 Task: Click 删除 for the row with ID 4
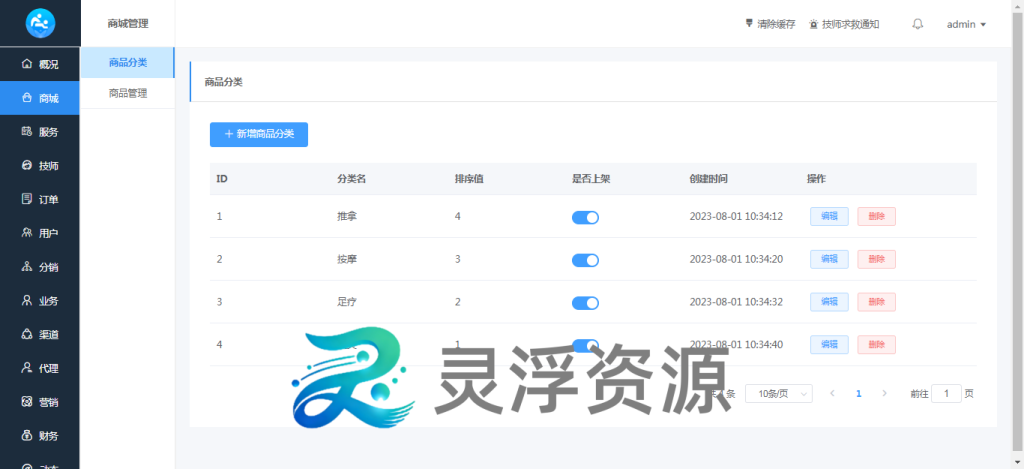pyautogui.click(x=876, y=344)
